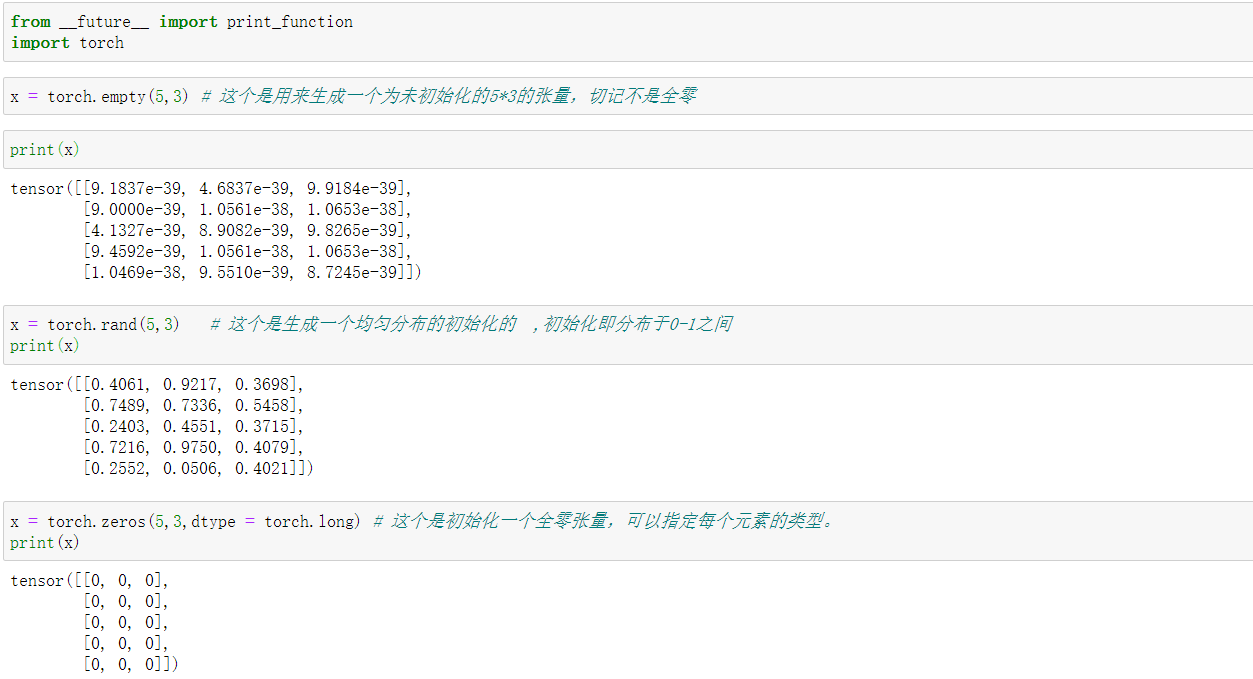
Task: Click the comment '这个是生成一个均匀分布的初始化的'
Action: [373, 324]
